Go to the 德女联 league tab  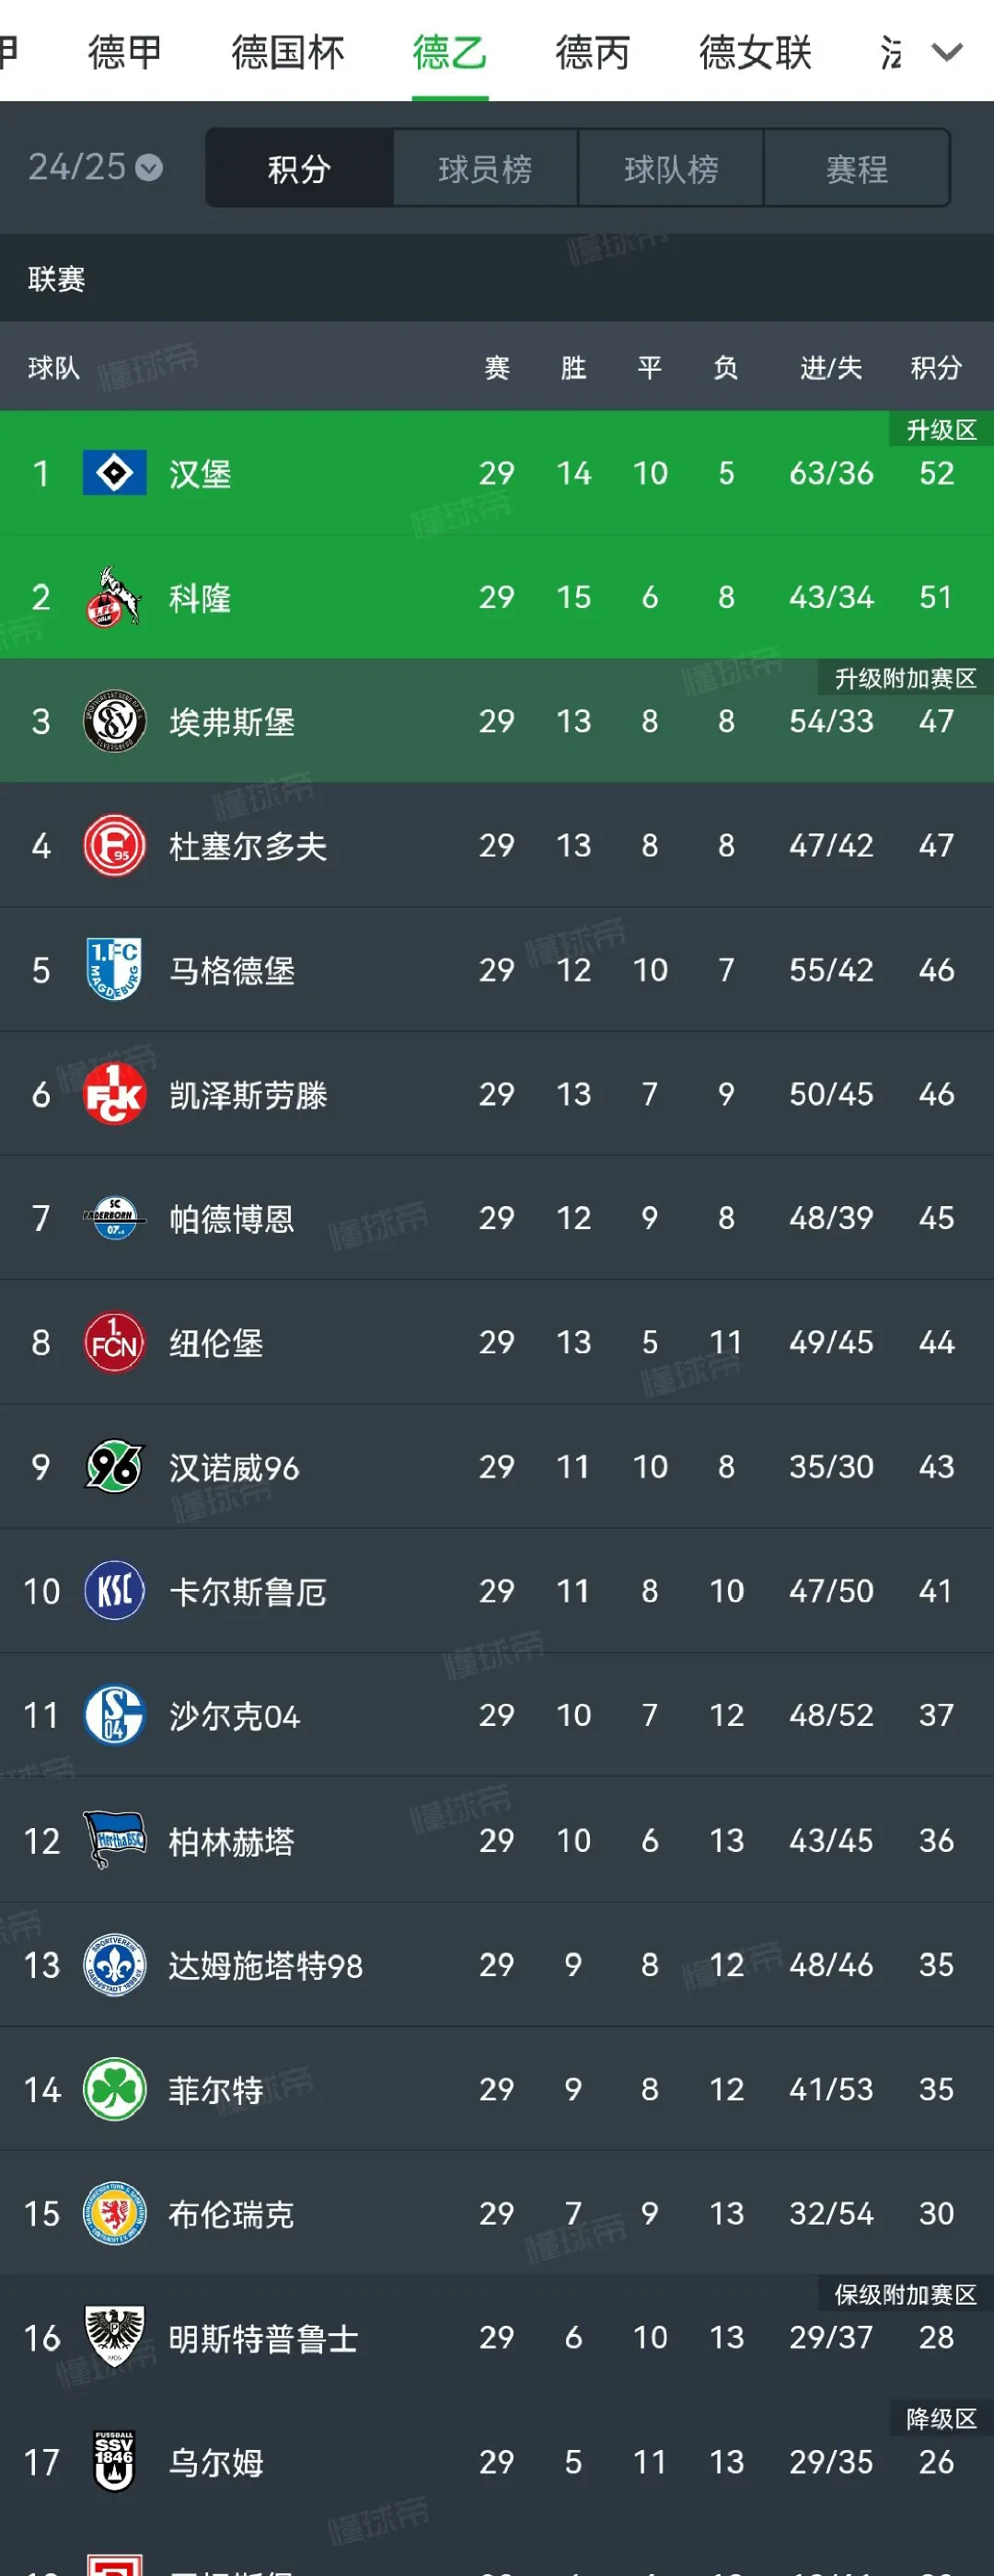point(755,52)
